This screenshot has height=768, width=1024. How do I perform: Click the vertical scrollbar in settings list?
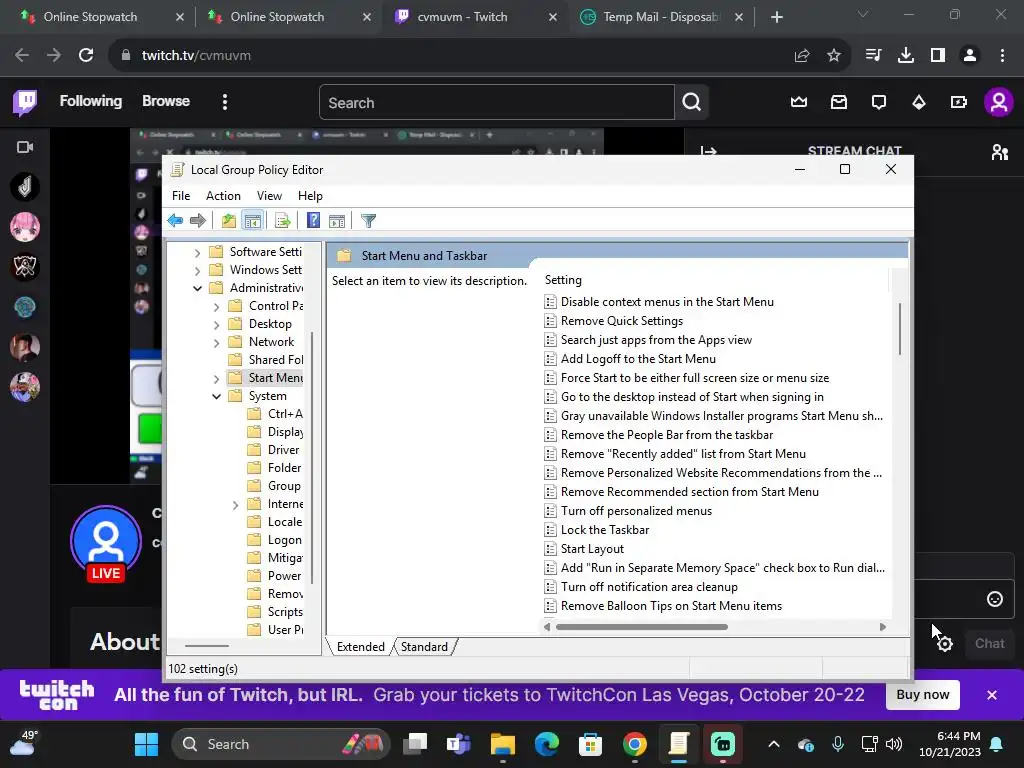900,329
